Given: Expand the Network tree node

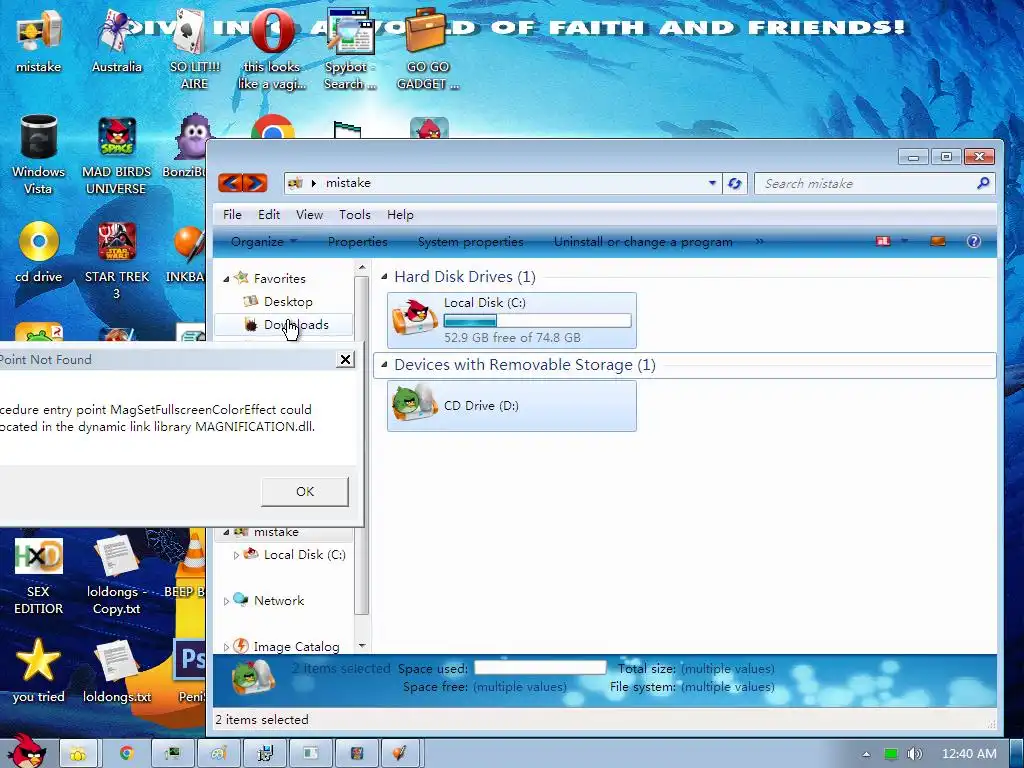Looking at the screenshot, I should (226, 601).
